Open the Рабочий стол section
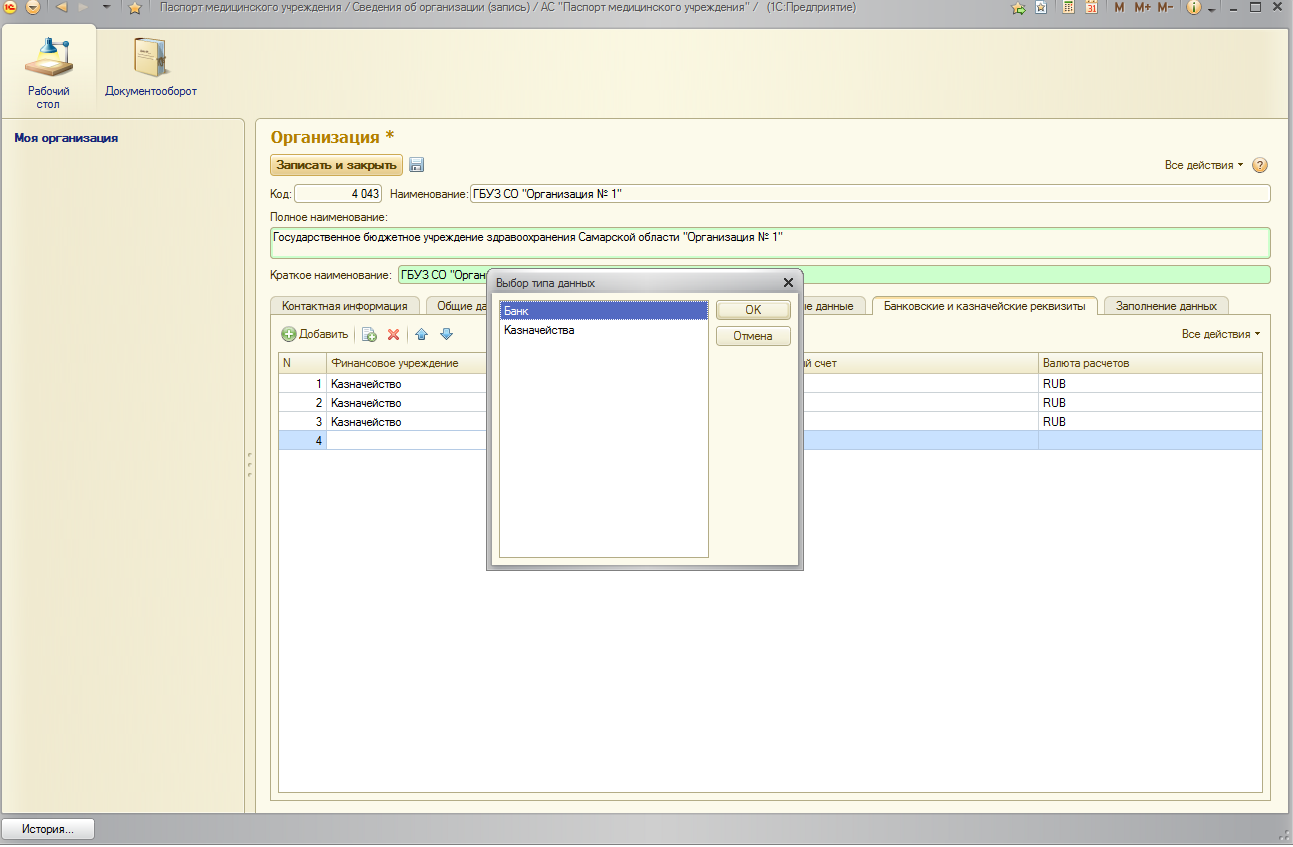 [x=48, y=69]
